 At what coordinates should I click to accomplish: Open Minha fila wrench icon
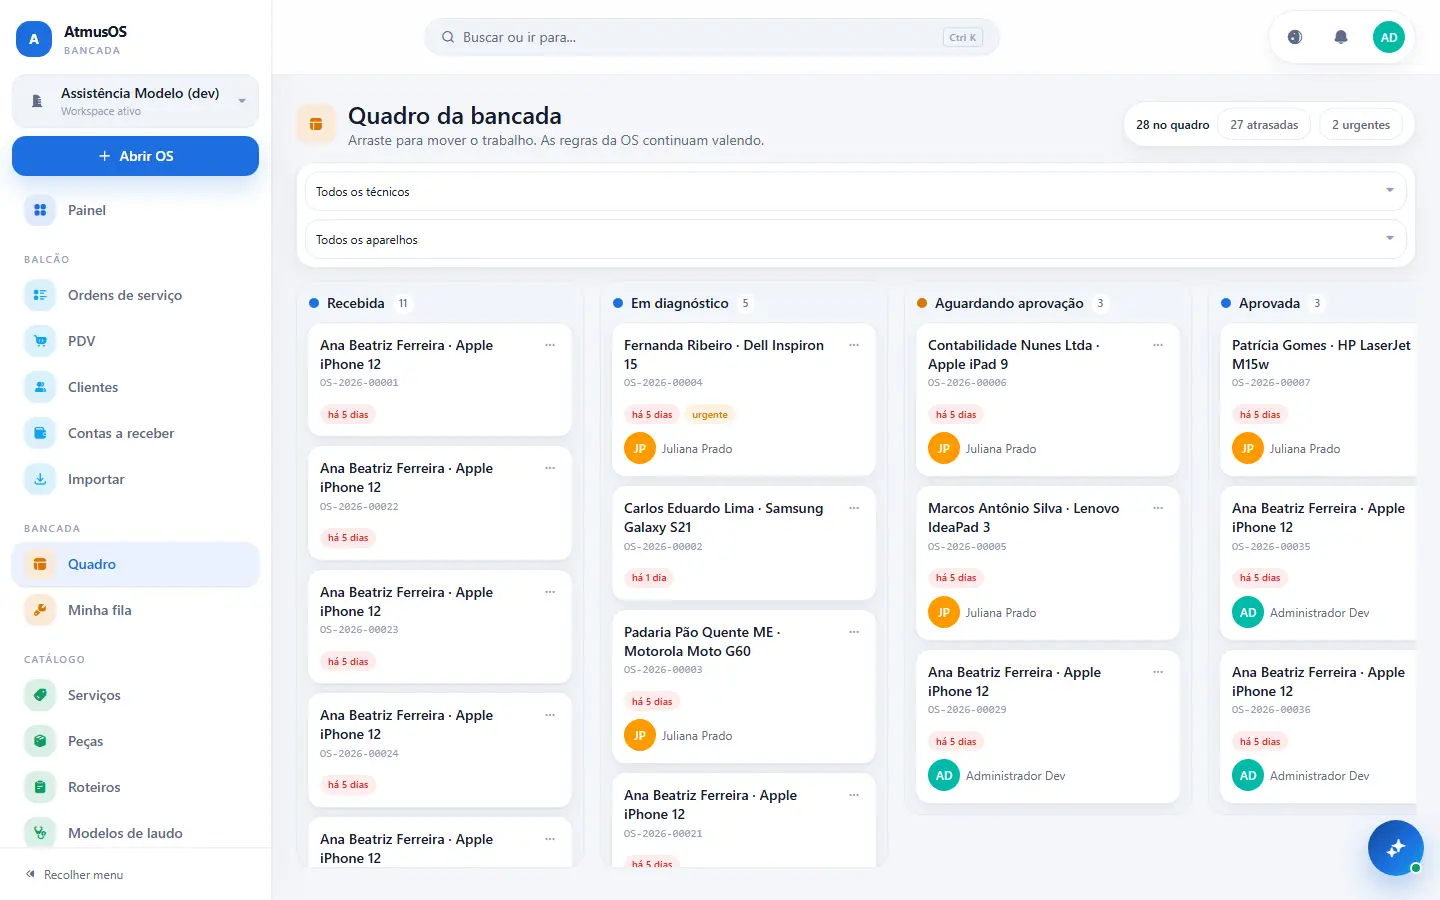pos(40,610)
